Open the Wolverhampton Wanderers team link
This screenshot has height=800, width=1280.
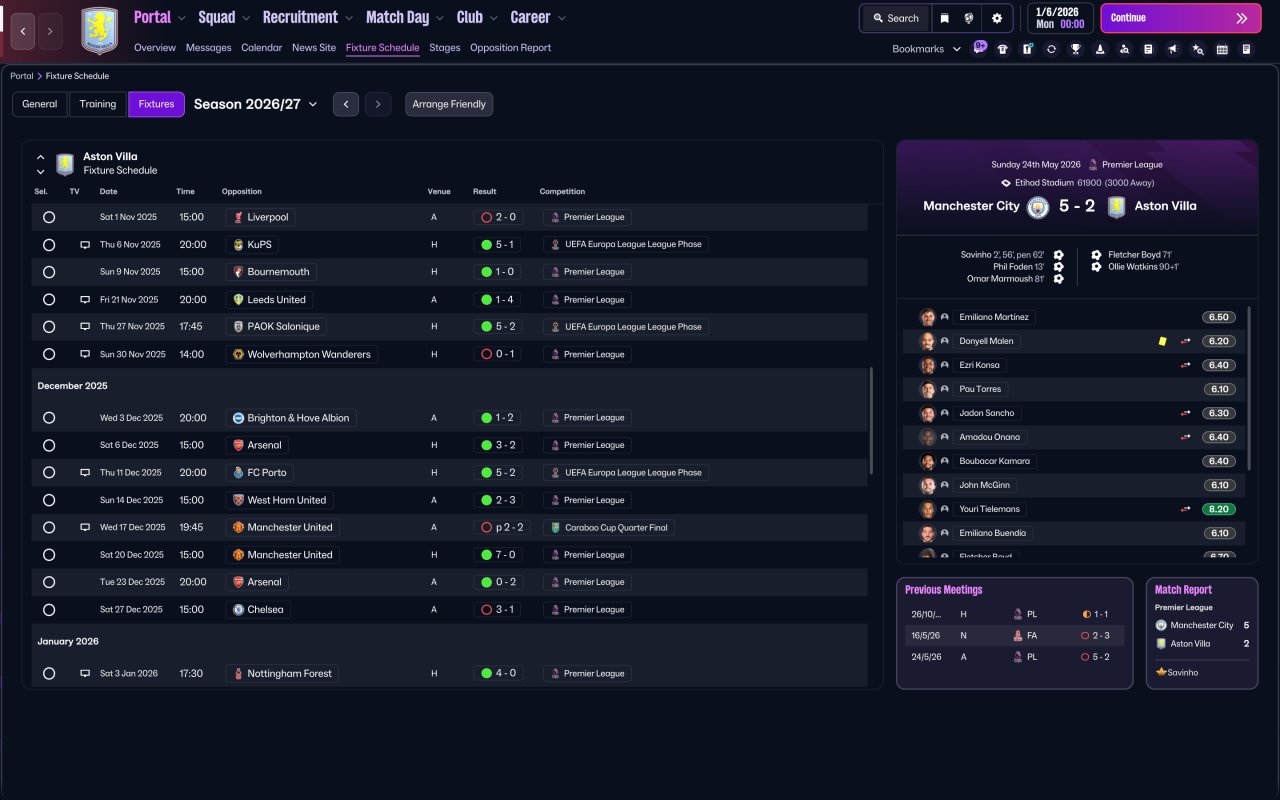point(309,354)
